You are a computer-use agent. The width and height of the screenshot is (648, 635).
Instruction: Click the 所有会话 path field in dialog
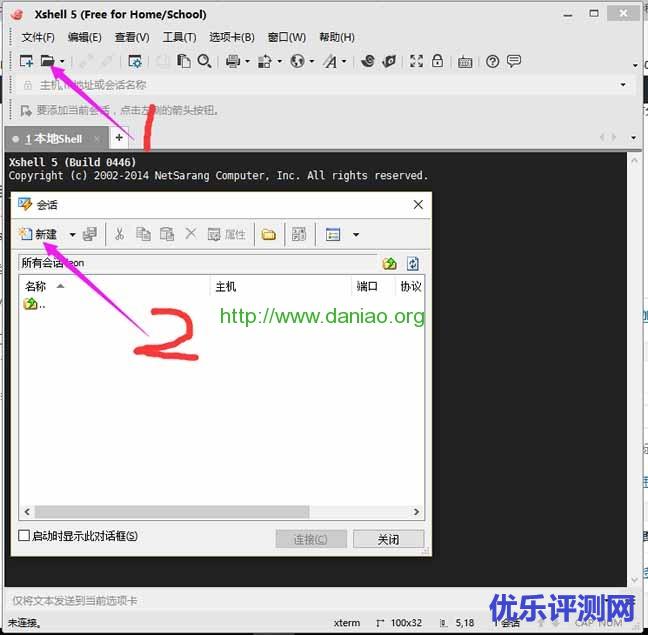[x=198, y=263]
